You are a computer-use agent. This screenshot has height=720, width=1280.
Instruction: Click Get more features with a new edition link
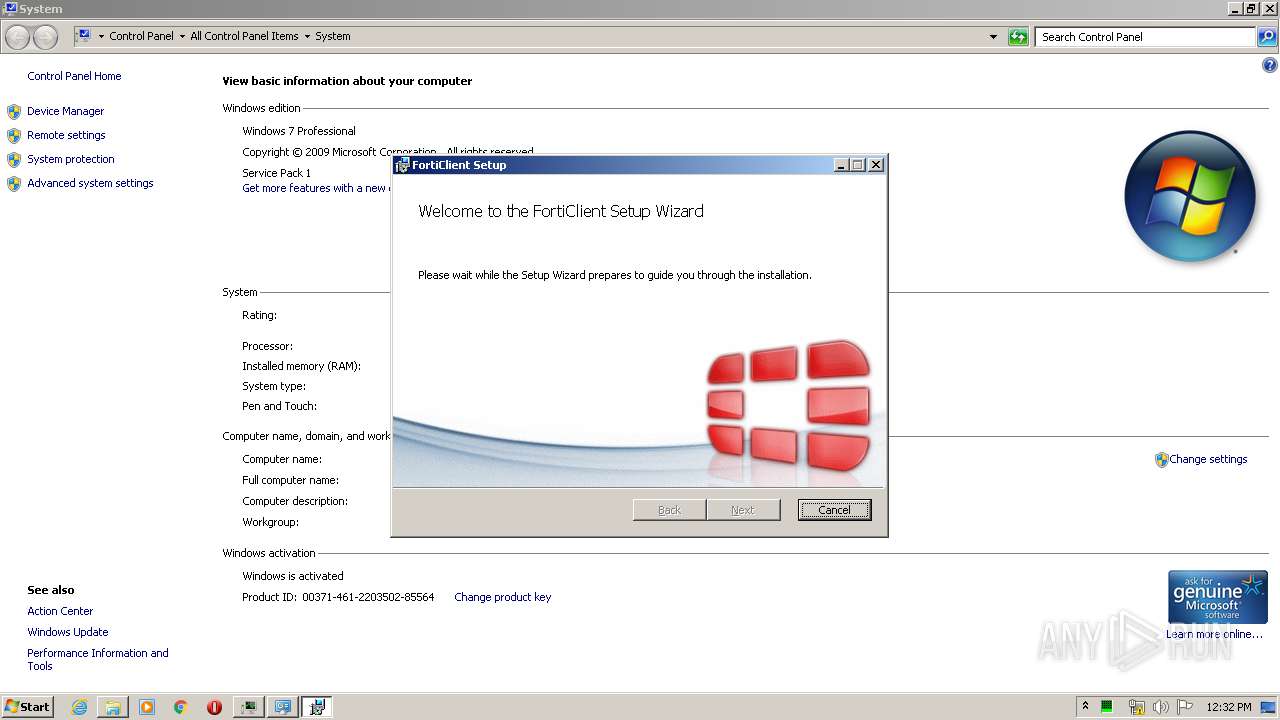pyautogui.click(x=315, y=188)
